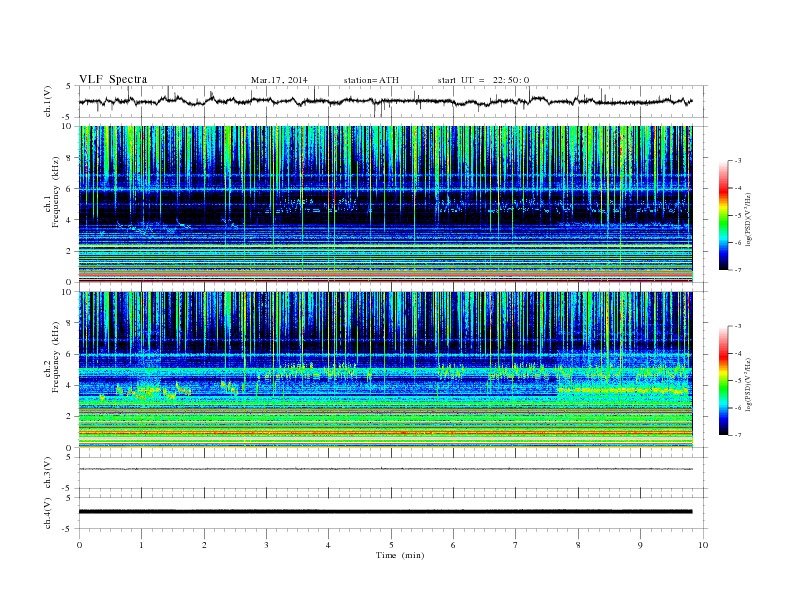The image size is (792, 612).
Task: Click time axis tick label "2"
Action: click(204, 545)
